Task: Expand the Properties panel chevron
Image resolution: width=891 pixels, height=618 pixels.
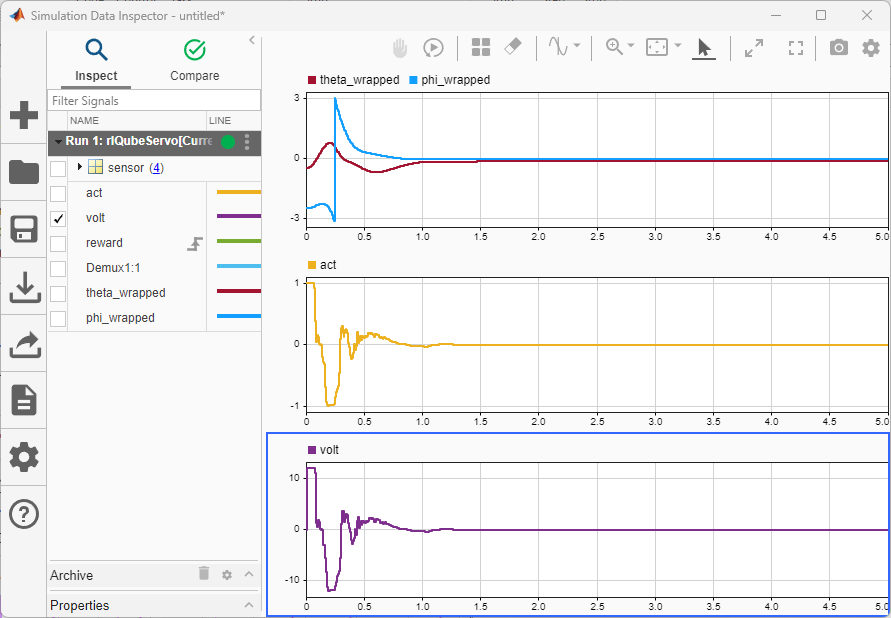Action: click(x=249, y=605)
